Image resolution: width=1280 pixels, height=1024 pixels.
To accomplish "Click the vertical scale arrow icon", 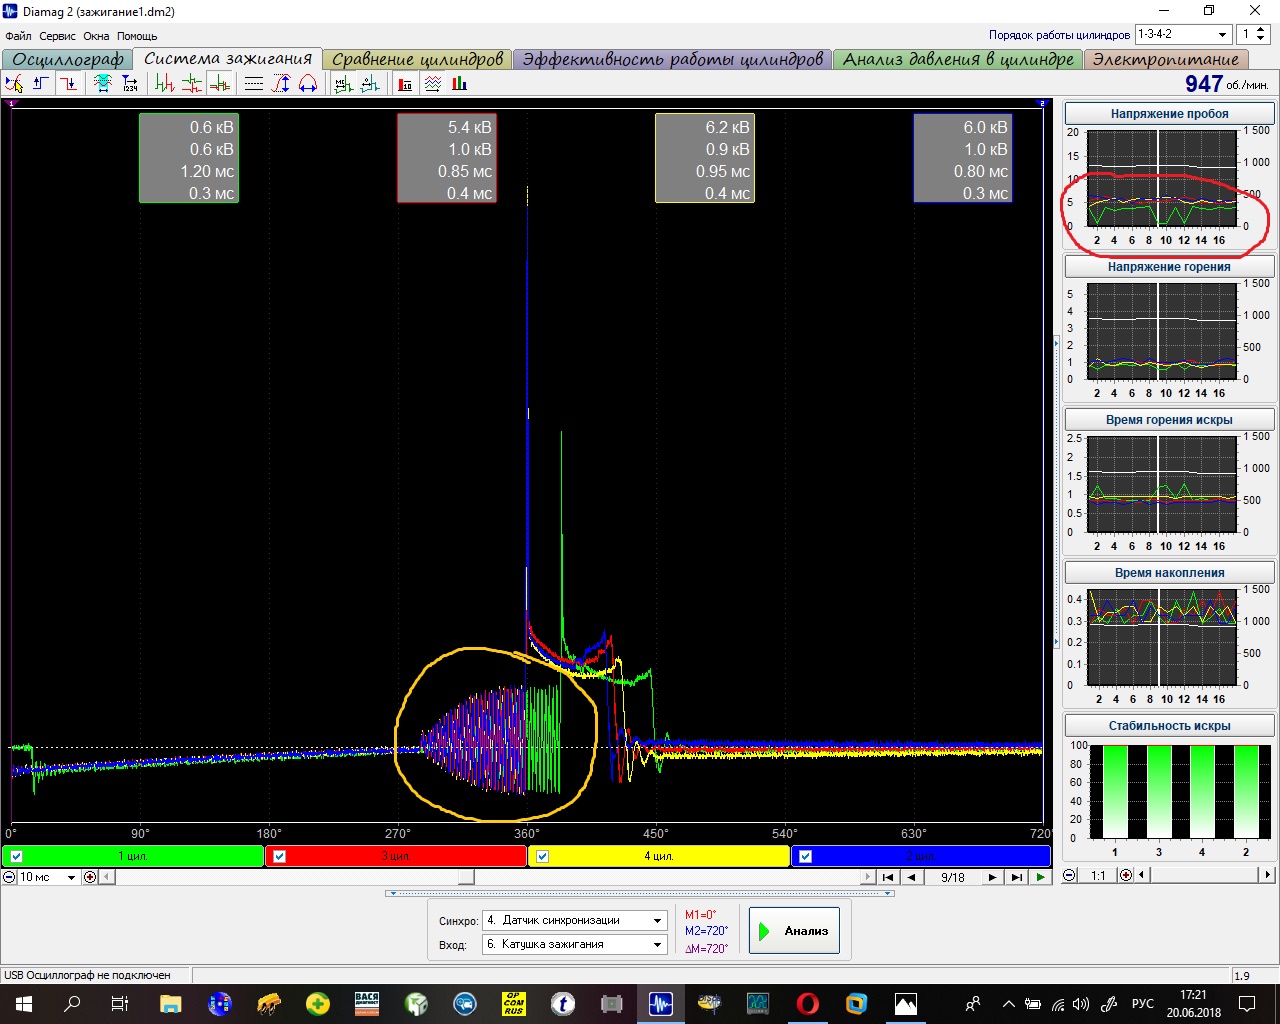I will point(281,84).
